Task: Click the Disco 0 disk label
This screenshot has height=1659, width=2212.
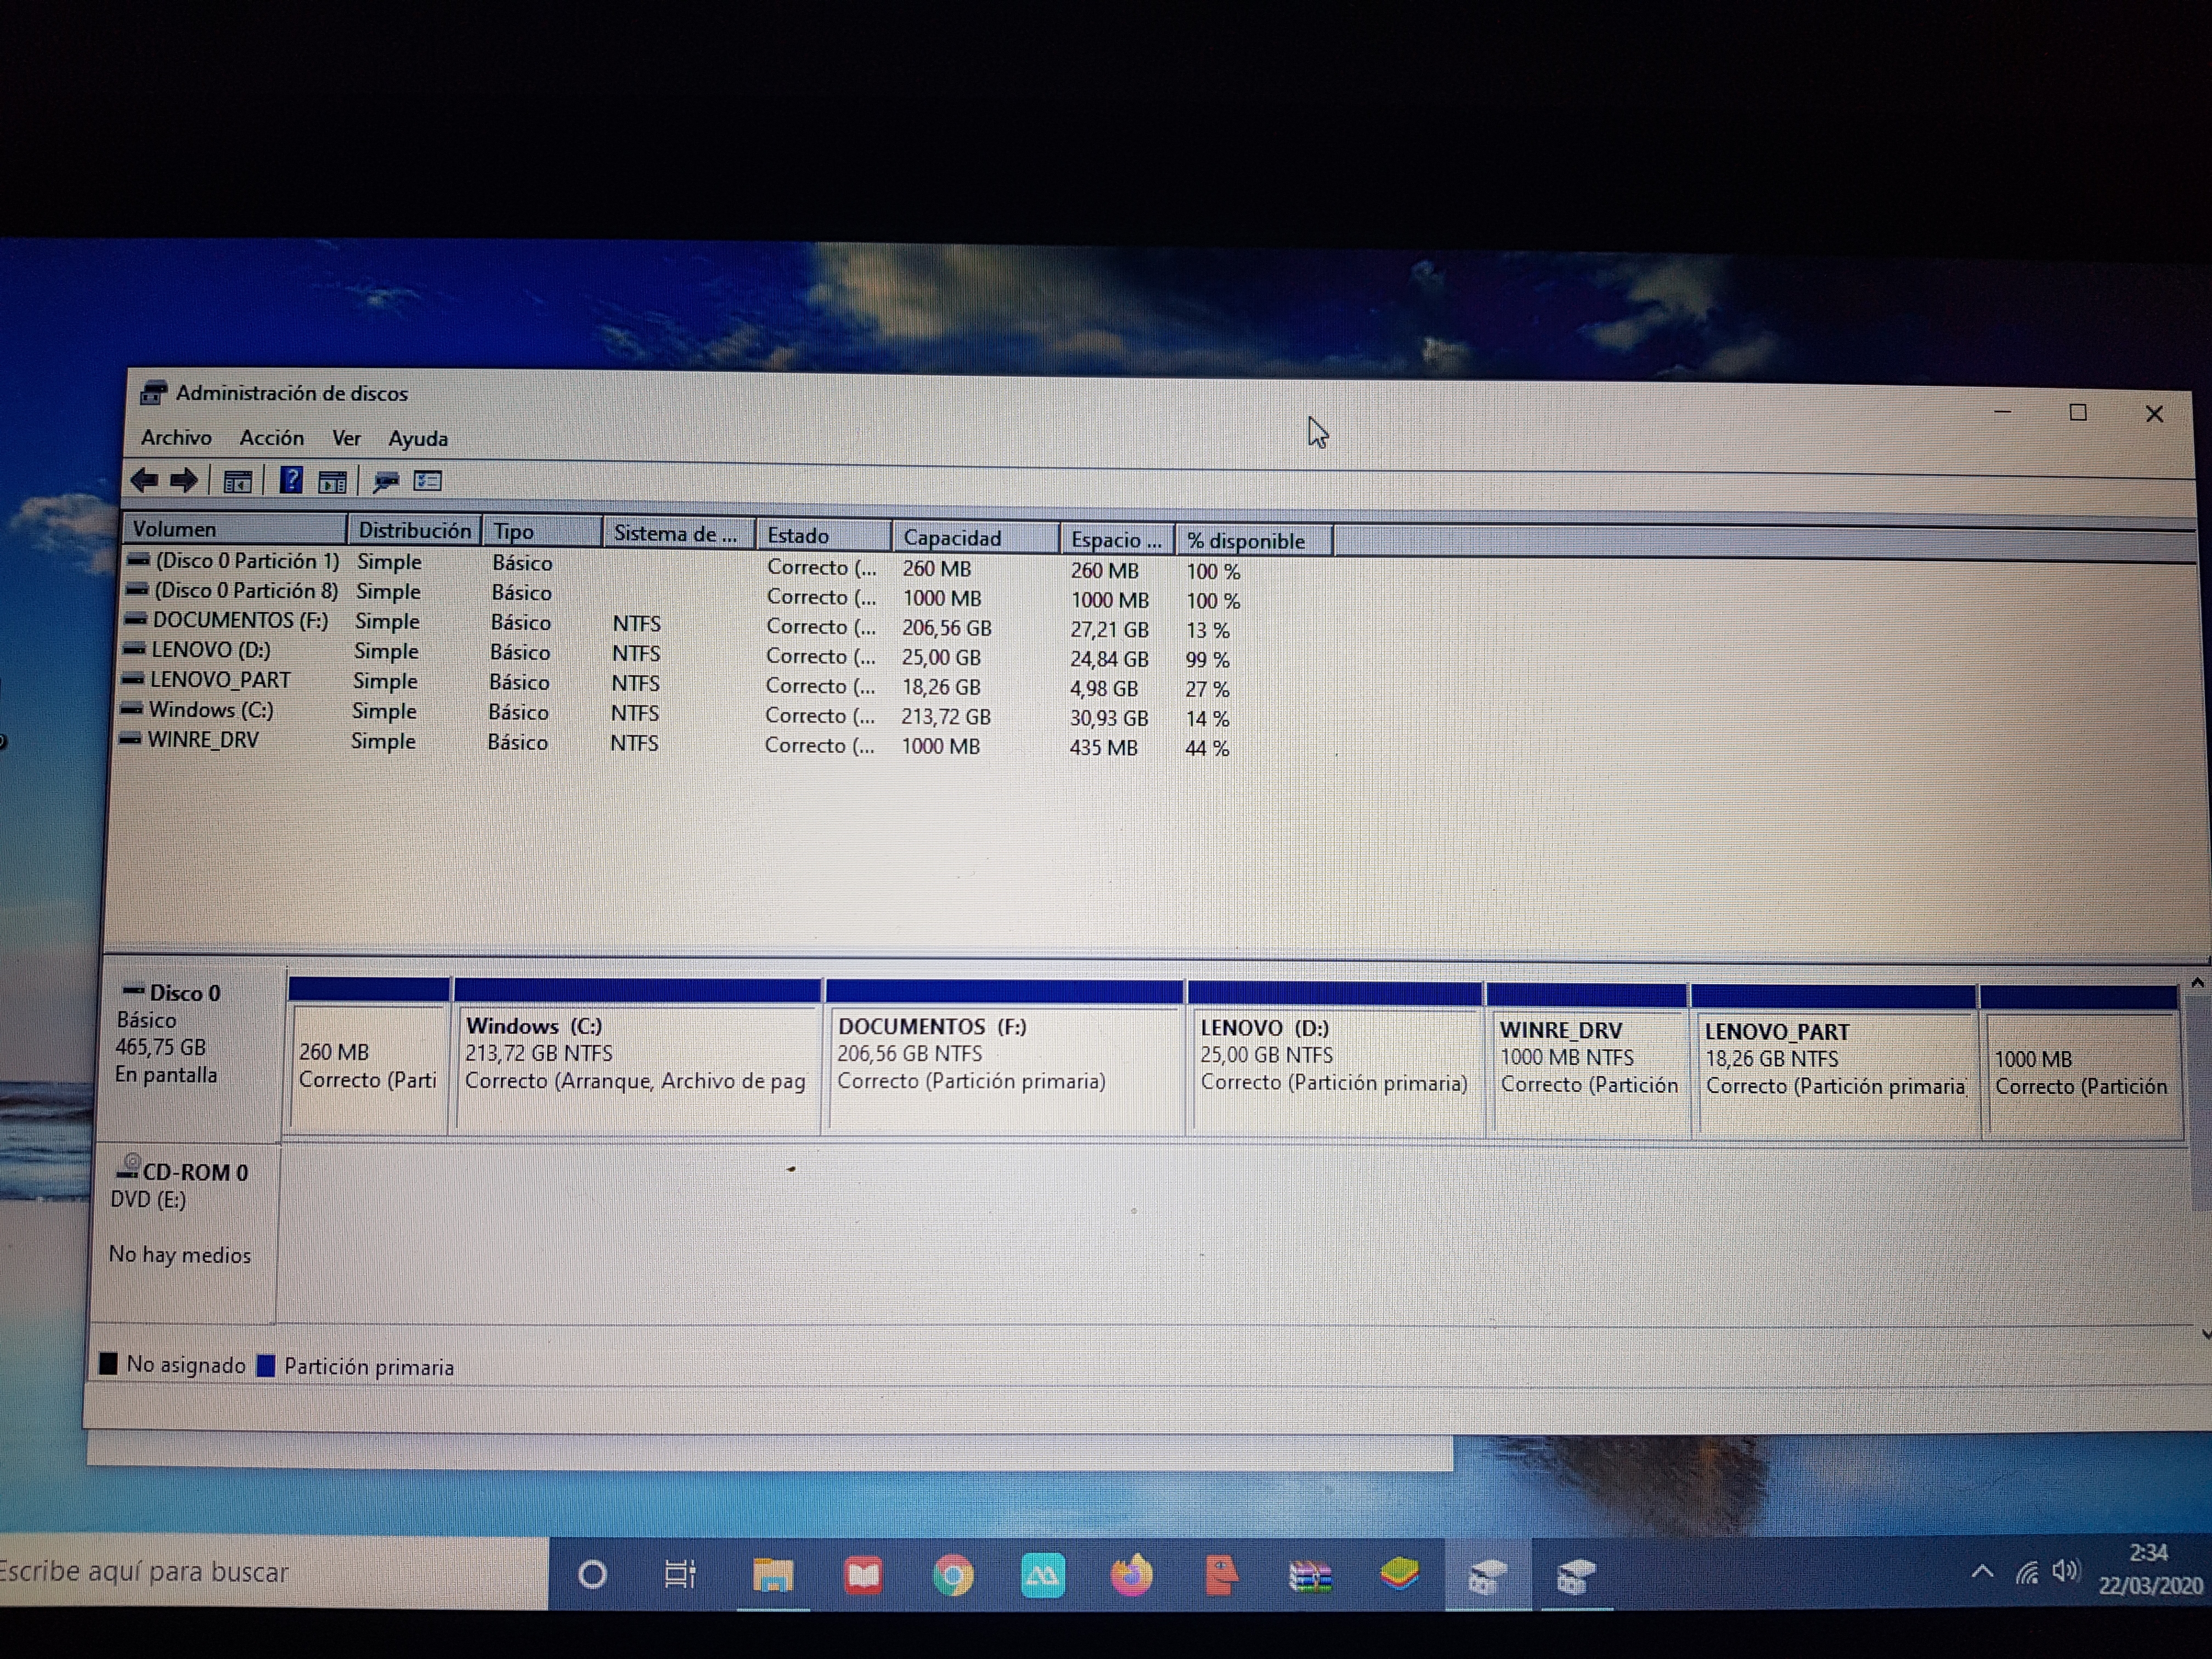Action: pos(184,993)
